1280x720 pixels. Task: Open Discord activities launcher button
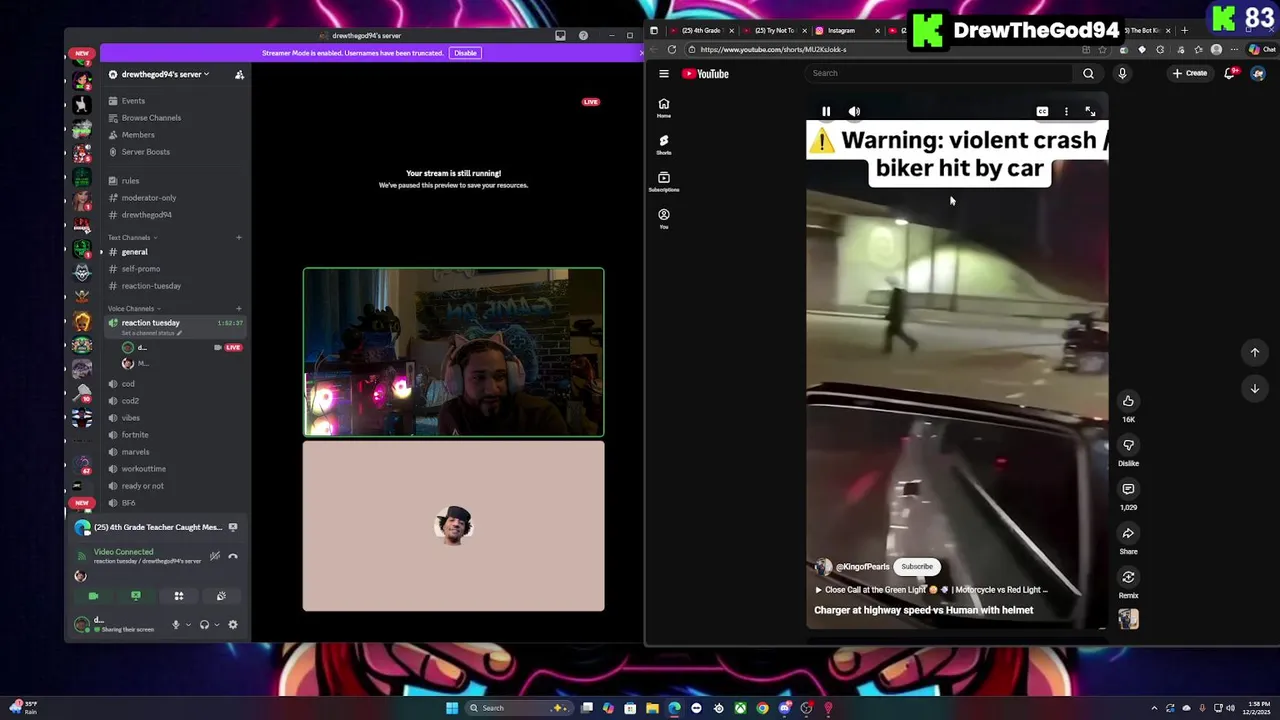[x=179, y=596]
